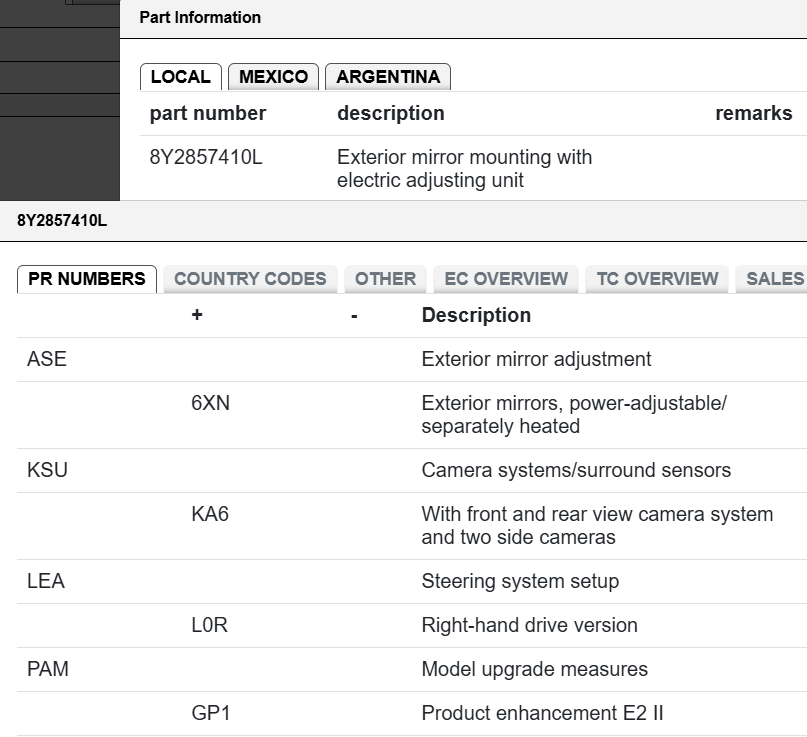Open the ARGENTINA tab

[x=388, y=77]
